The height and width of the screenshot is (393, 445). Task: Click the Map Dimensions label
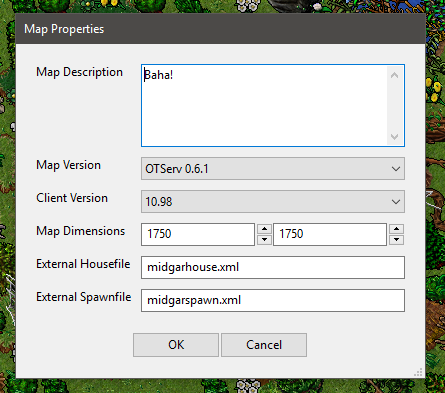tap(81, 231)
